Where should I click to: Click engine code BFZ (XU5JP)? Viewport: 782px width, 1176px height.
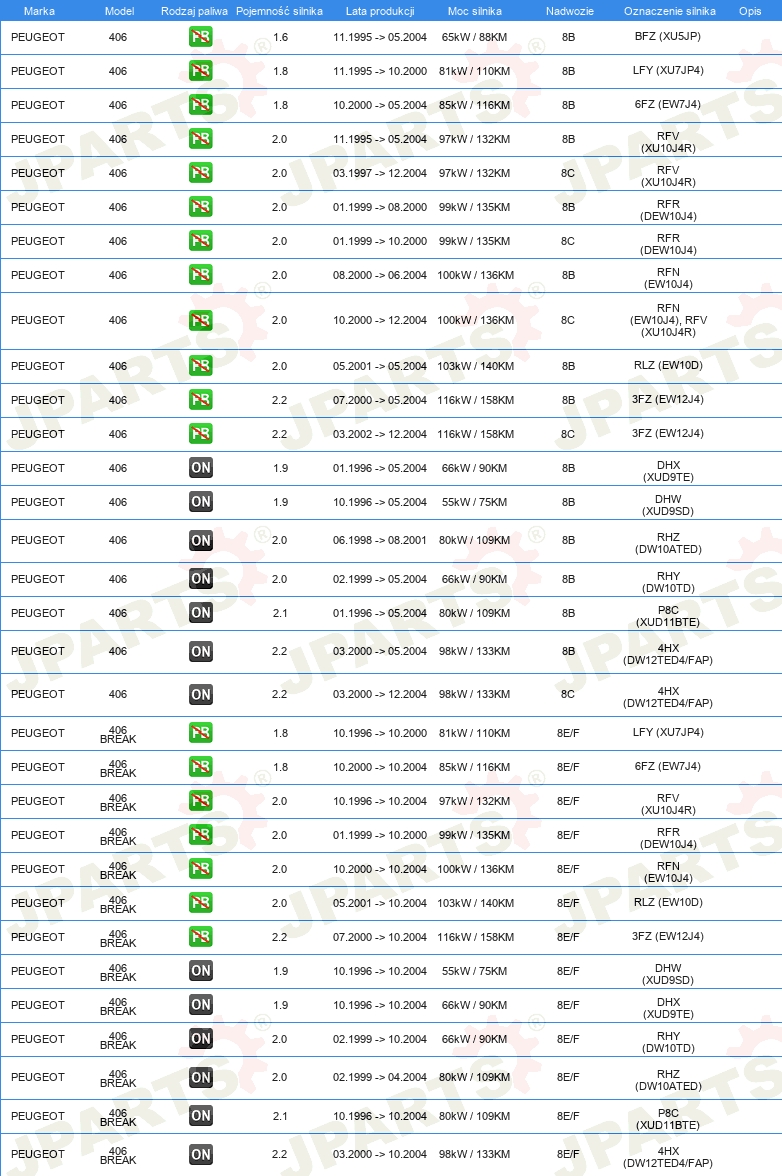coord(668,36)
